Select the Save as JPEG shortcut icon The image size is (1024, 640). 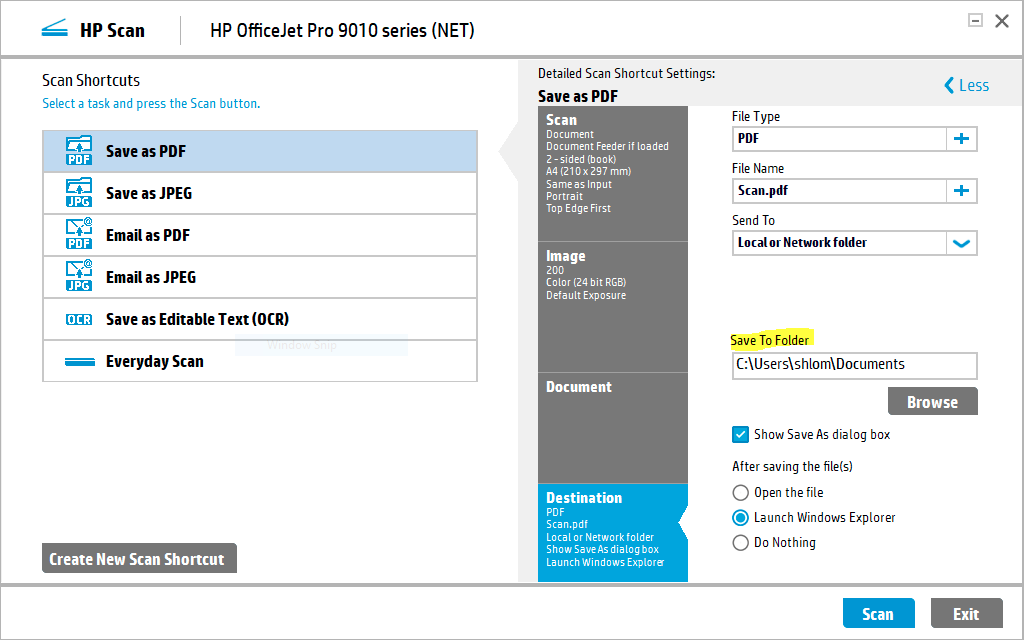78,193
